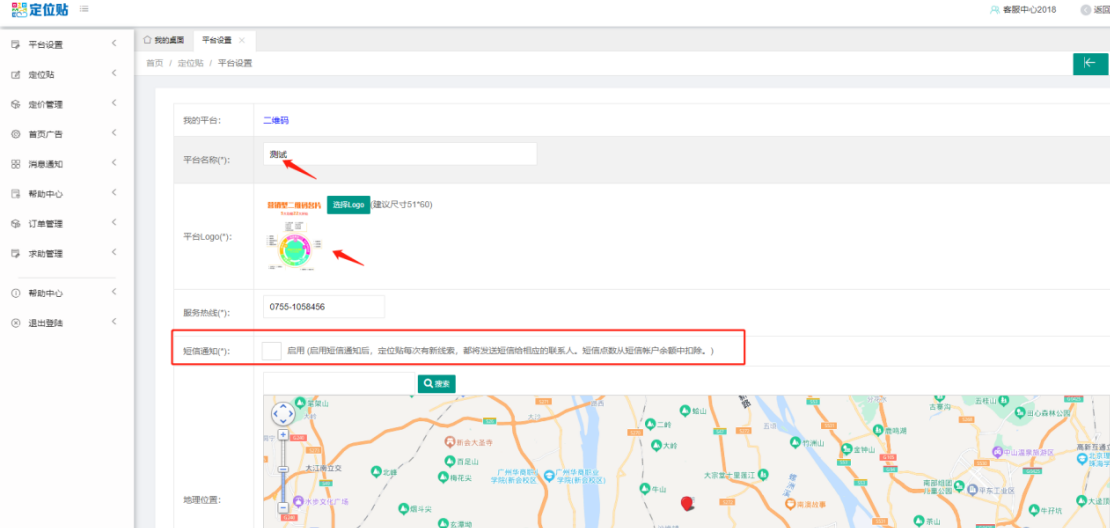The height and width of the screenshot is (528, 1110).
Task: Click the red location marker on map
Action: tap(686, 502)
